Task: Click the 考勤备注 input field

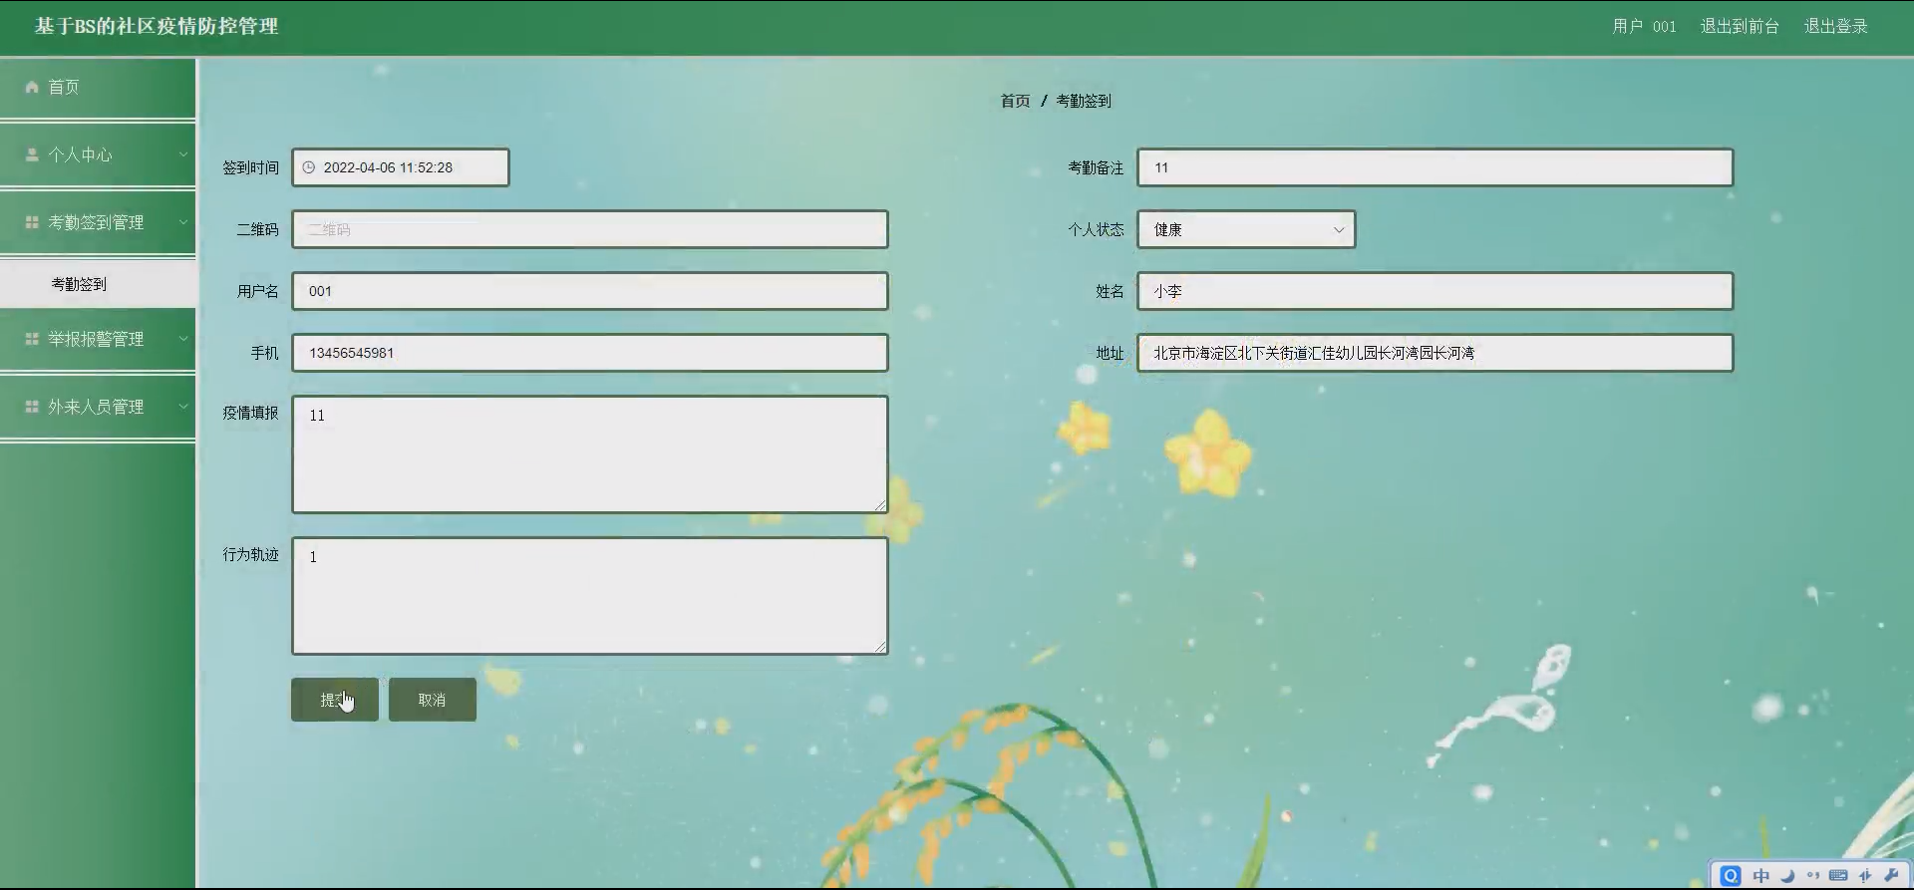Action: tap(1435, 167)
